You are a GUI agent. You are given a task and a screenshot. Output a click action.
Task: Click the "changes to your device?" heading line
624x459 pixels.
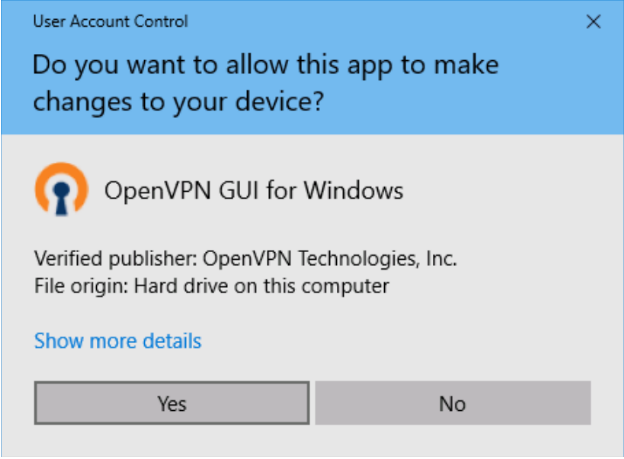[x=181, y=102]
